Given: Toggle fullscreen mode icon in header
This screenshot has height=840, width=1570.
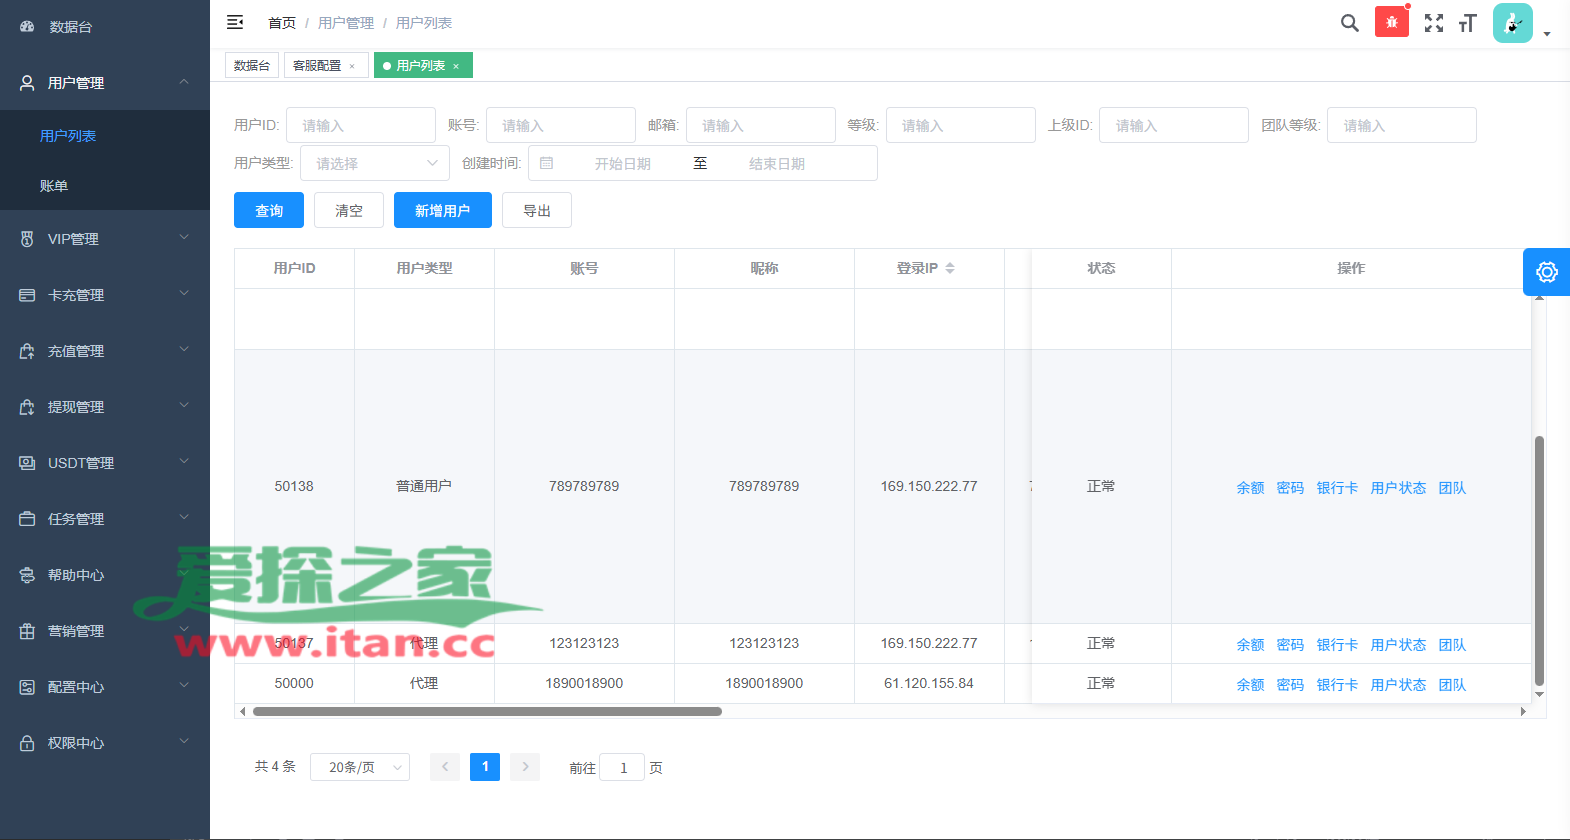Looking at the screenshot, I should click(x=1433, y=23).
